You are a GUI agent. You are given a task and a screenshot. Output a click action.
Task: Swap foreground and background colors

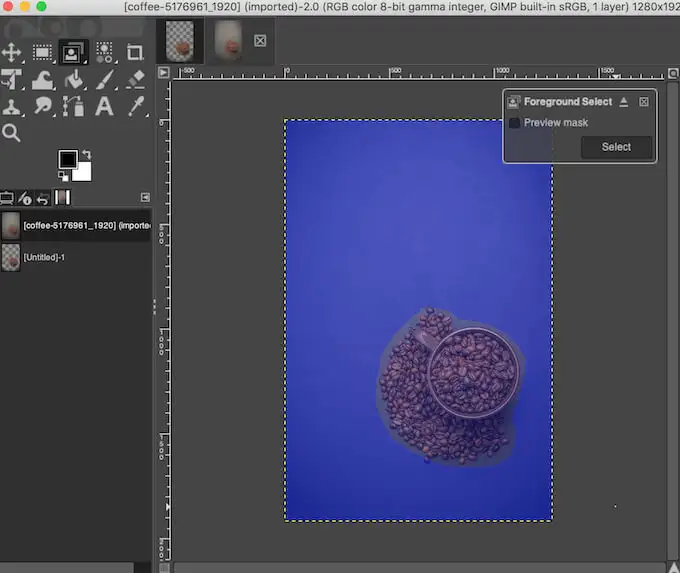click(x=87, y=154)
